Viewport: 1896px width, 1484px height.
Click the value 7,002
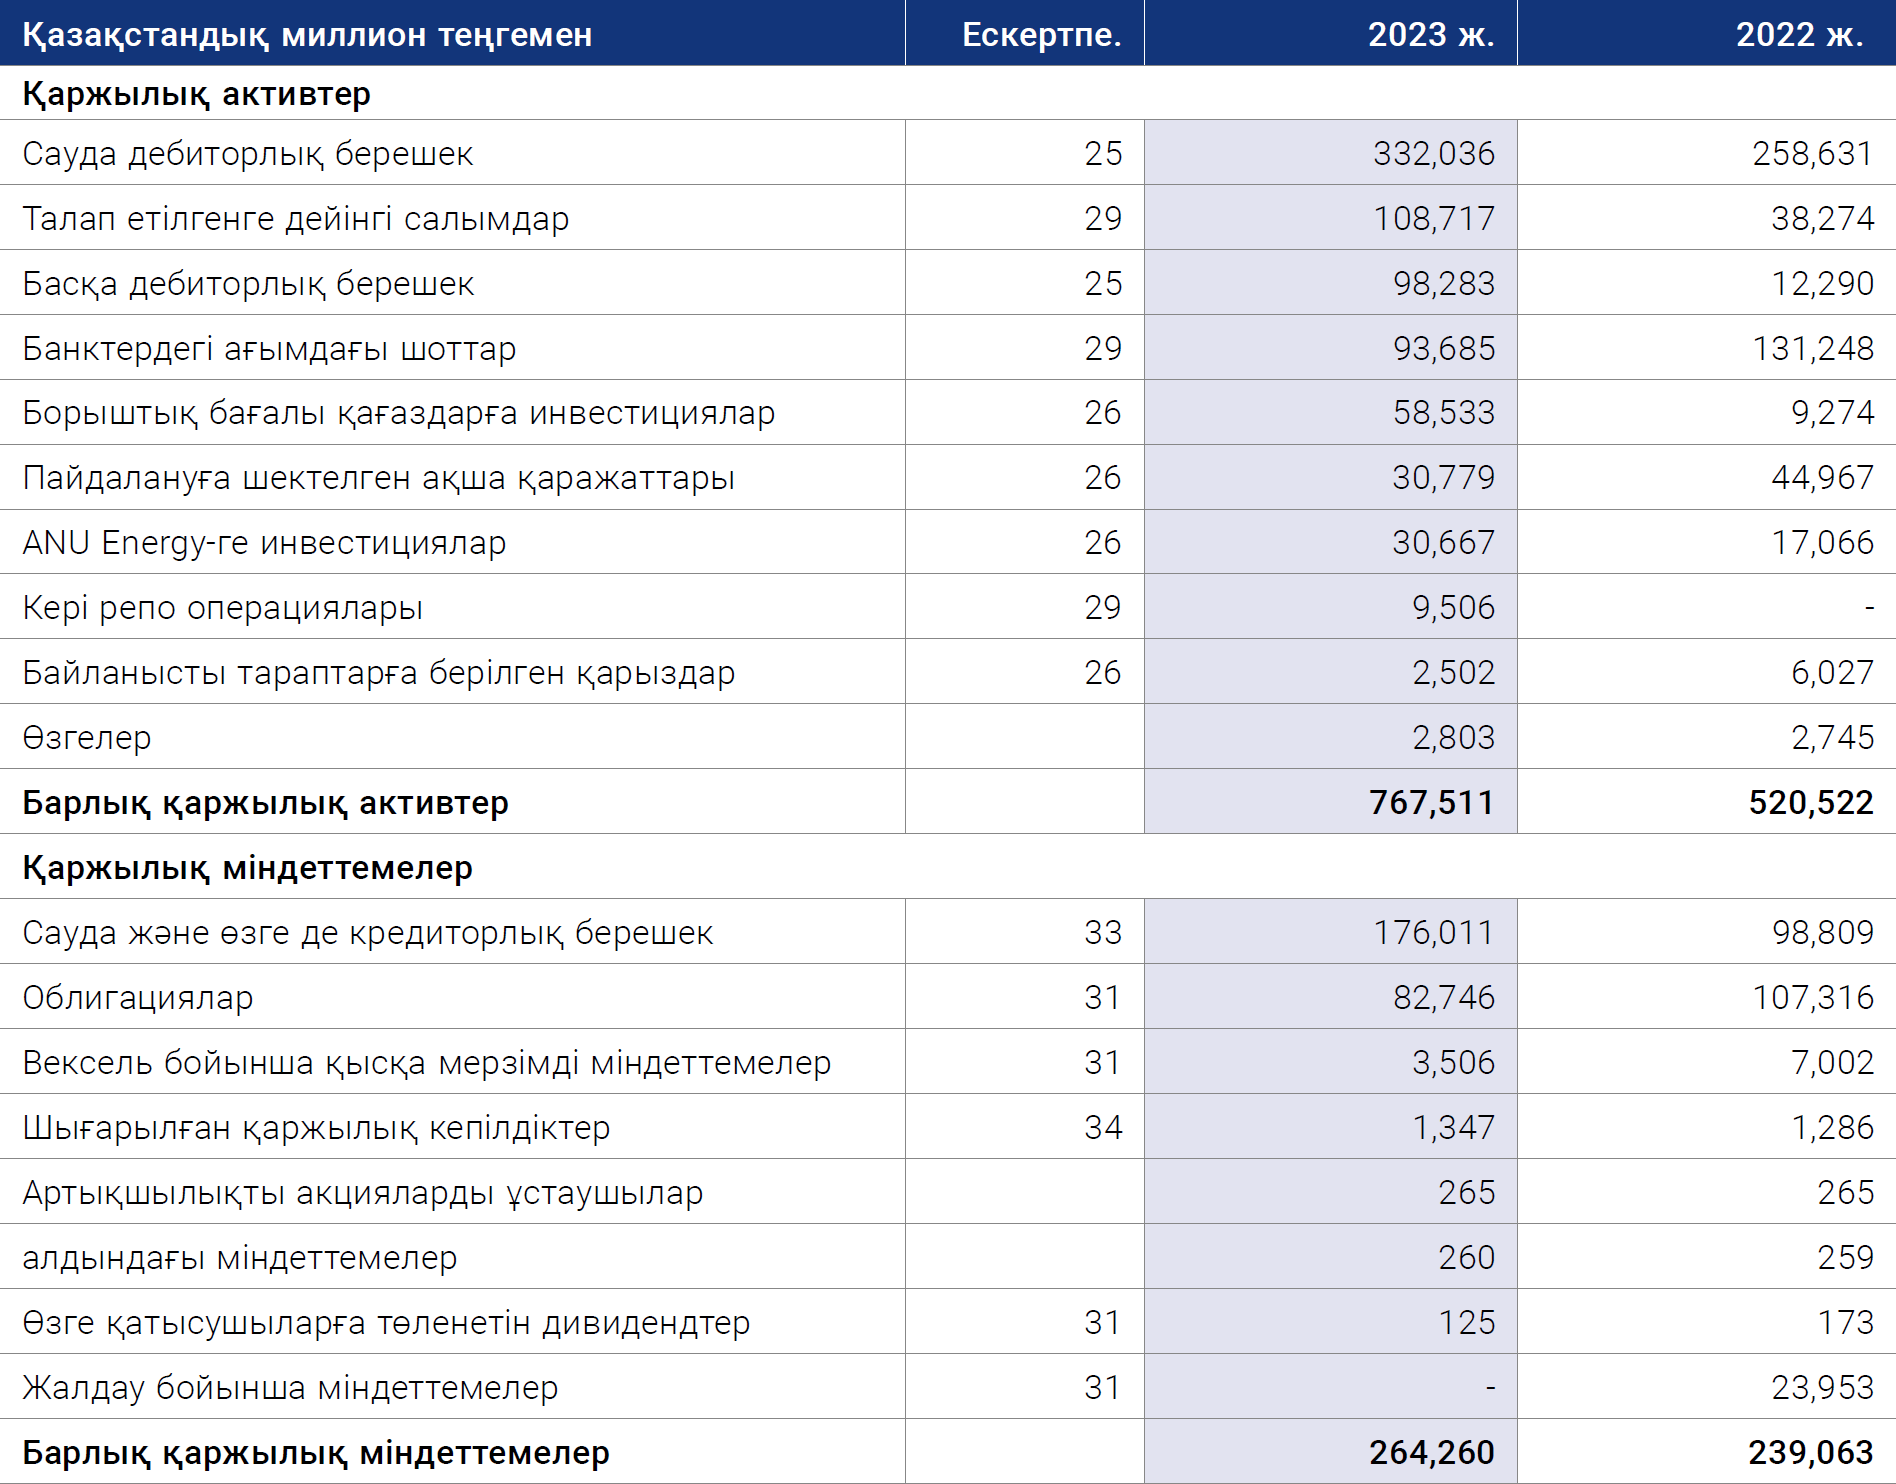coord(1832,1063)
